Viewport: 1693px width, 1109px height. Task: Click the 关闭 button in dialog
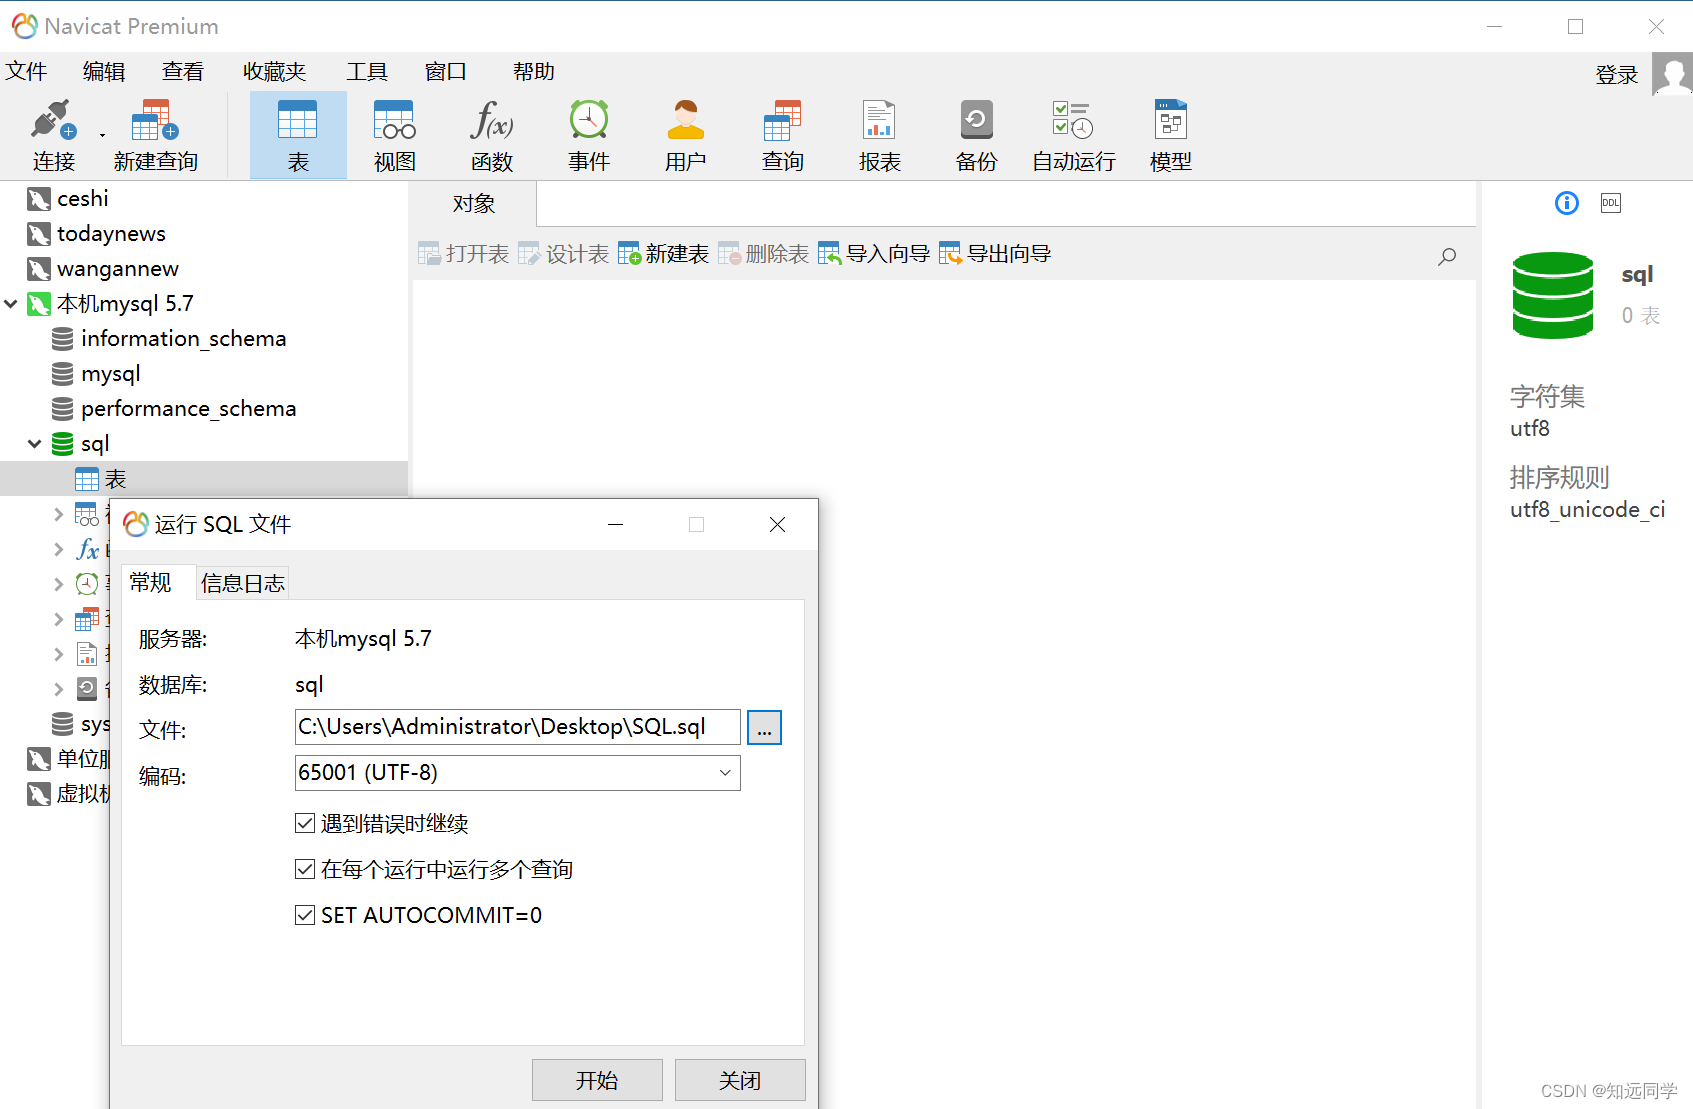[x=740, y=1080]
